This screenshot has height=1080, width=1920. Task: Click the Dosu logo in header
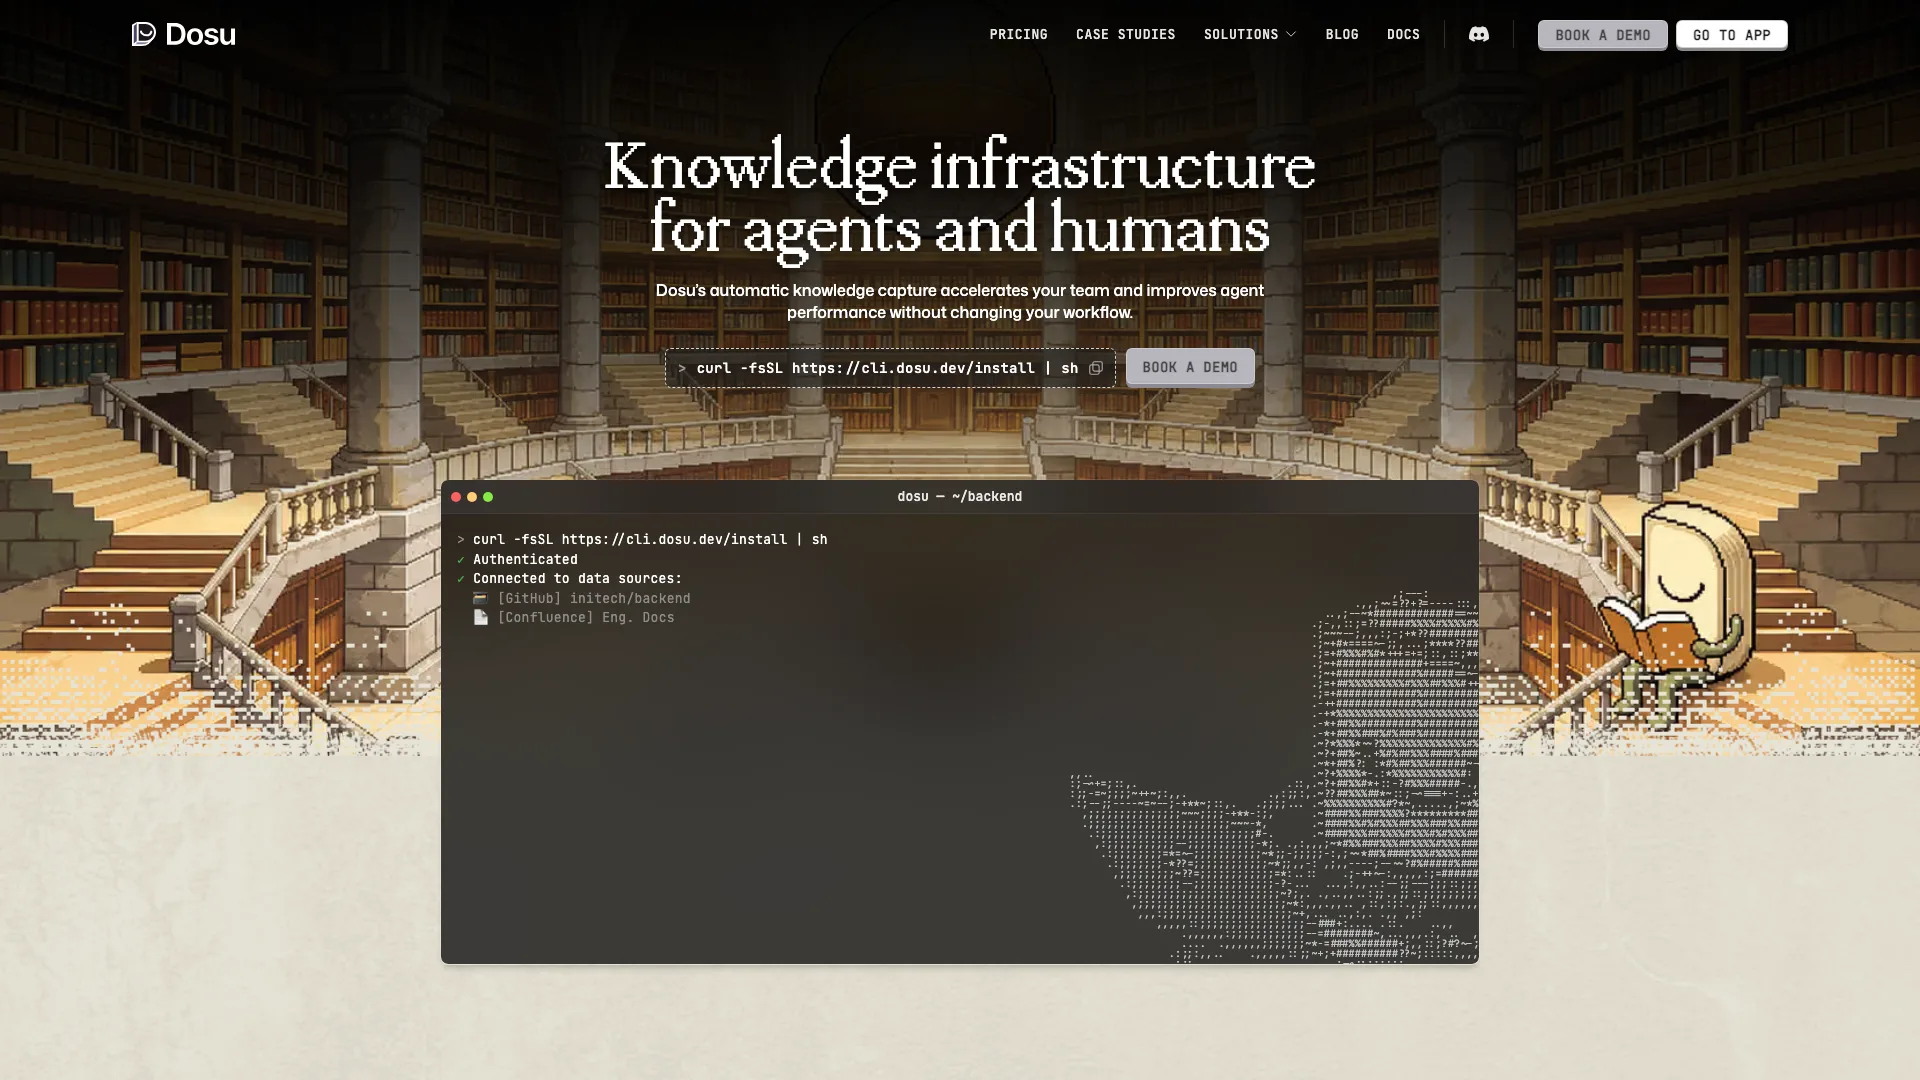pos(184,34)
